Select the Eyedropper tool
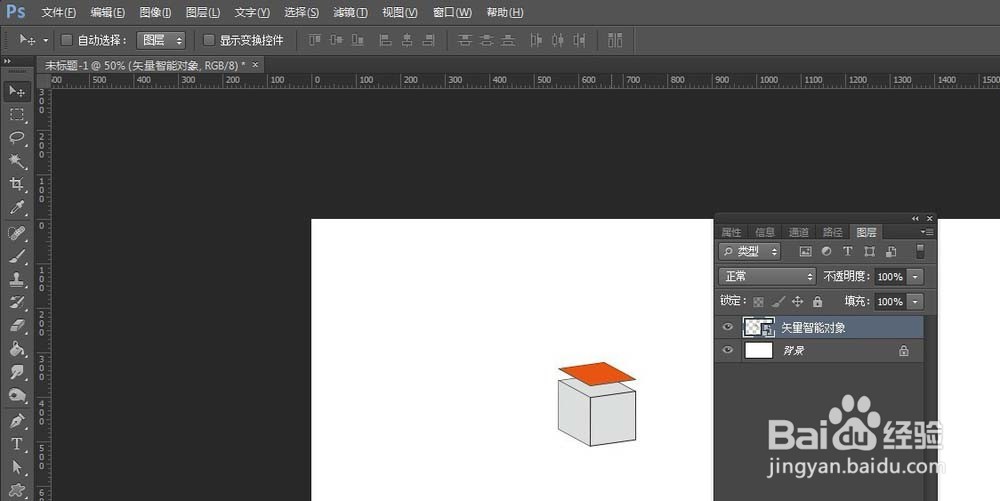The height and width of the screenshot is (501, 1000). coord(17,208)
